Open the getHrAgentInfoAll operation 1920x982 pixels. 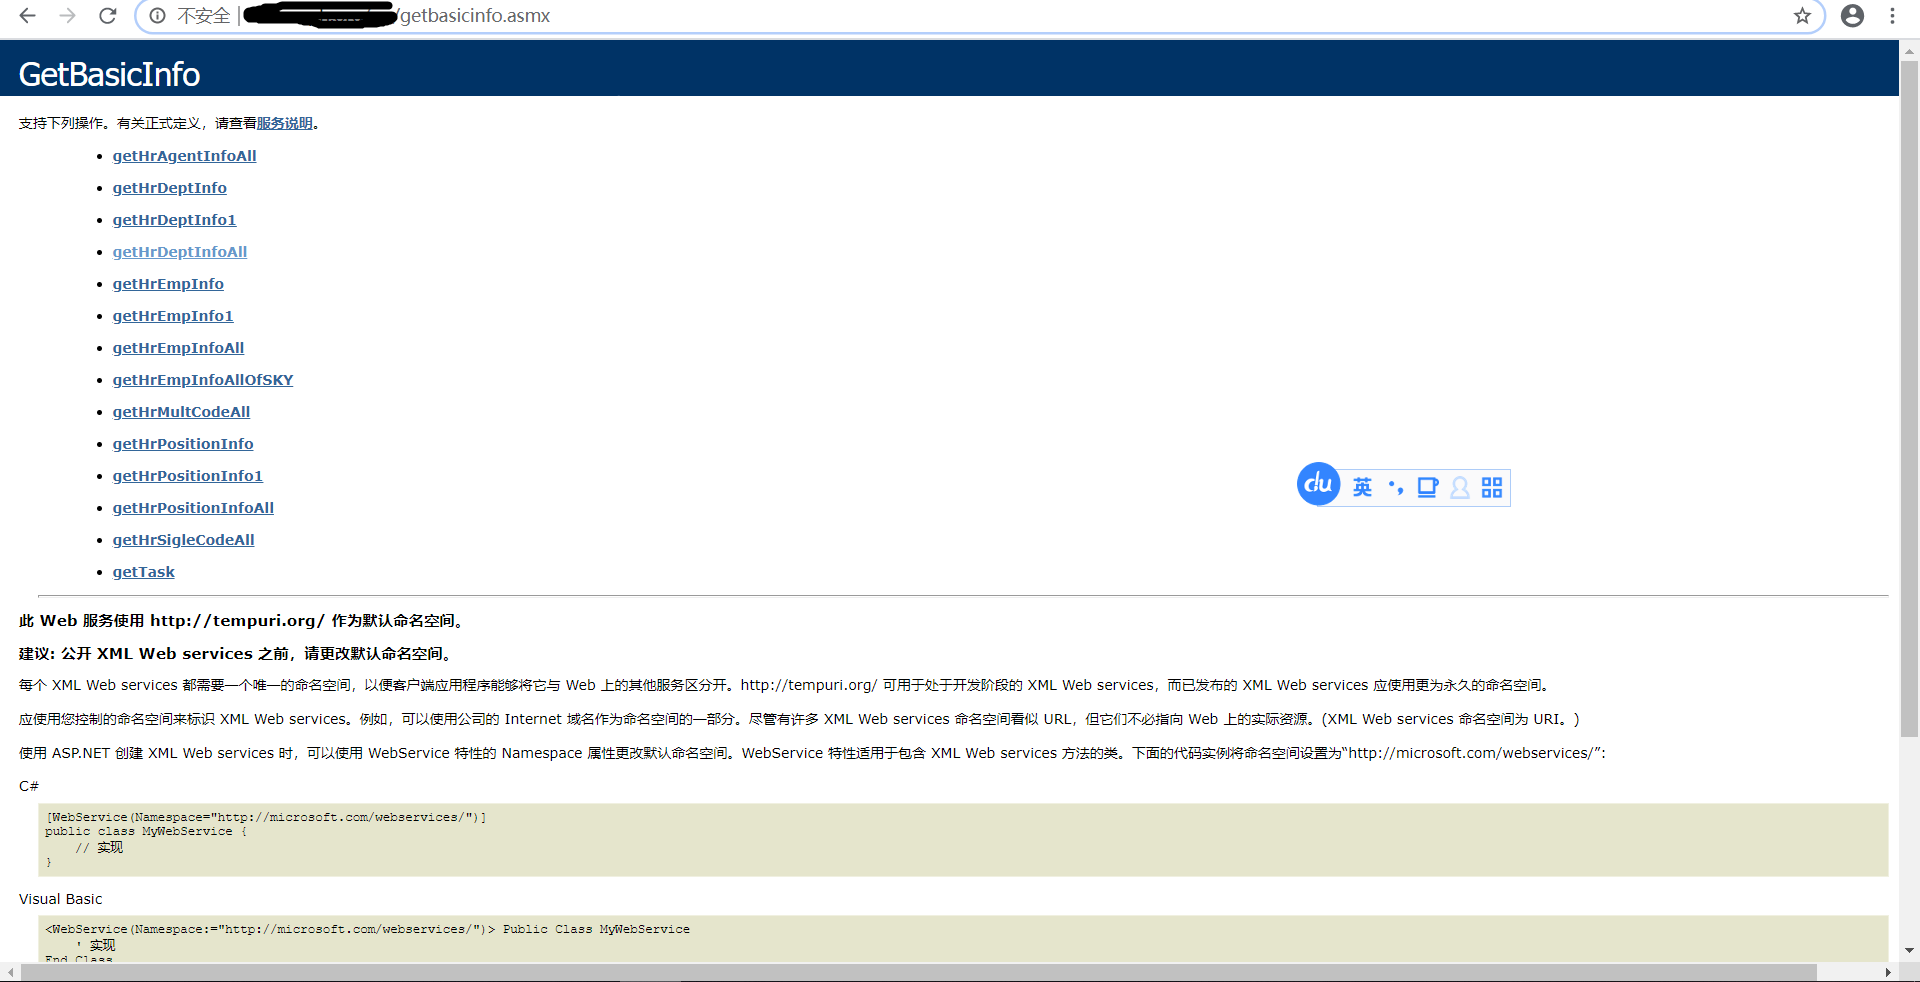pos(184,156)
